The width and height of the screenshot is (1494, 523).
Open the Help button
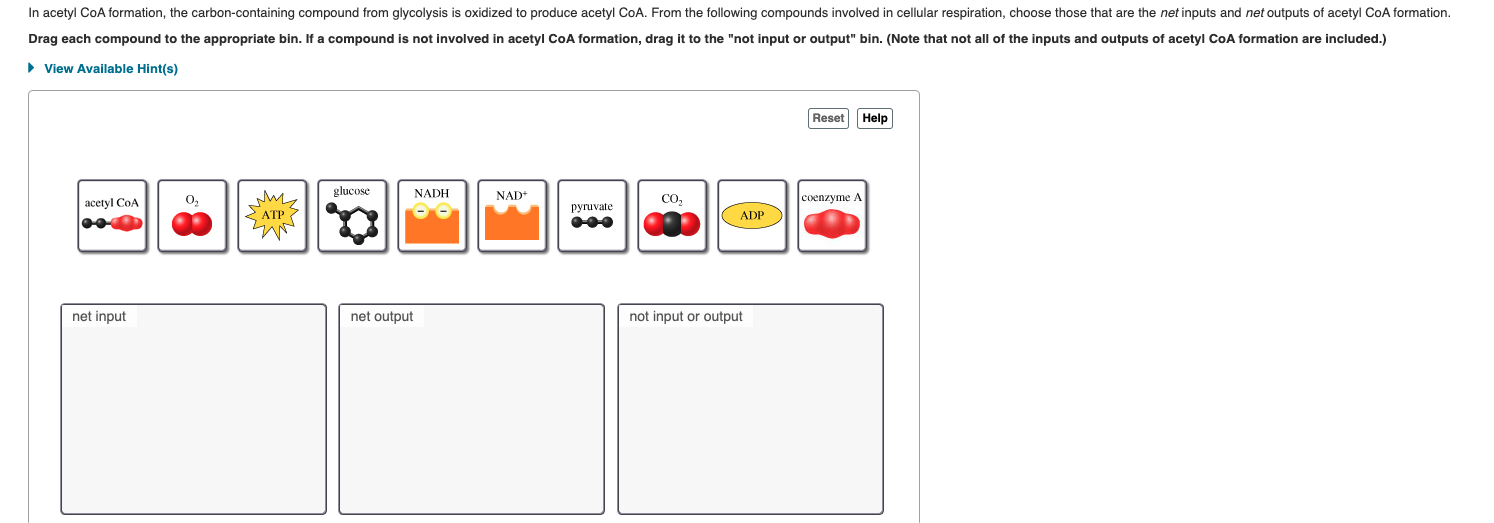coord(875,118)
